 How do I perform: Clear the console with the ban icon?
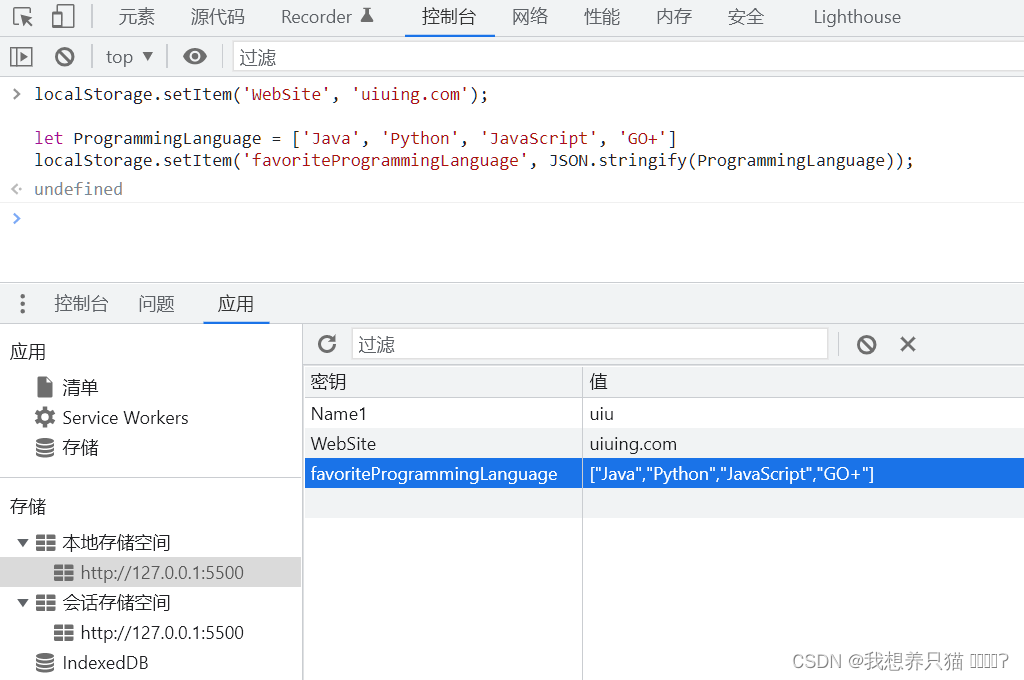click(x=65, y=57)
